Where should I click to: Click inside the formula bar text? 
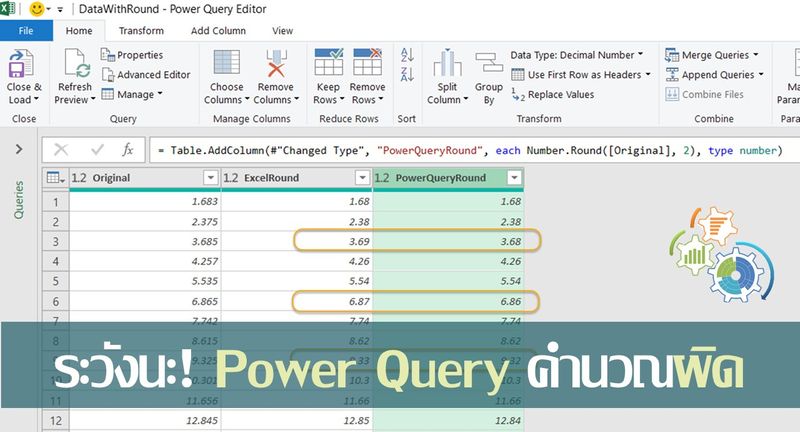[470, 150]
